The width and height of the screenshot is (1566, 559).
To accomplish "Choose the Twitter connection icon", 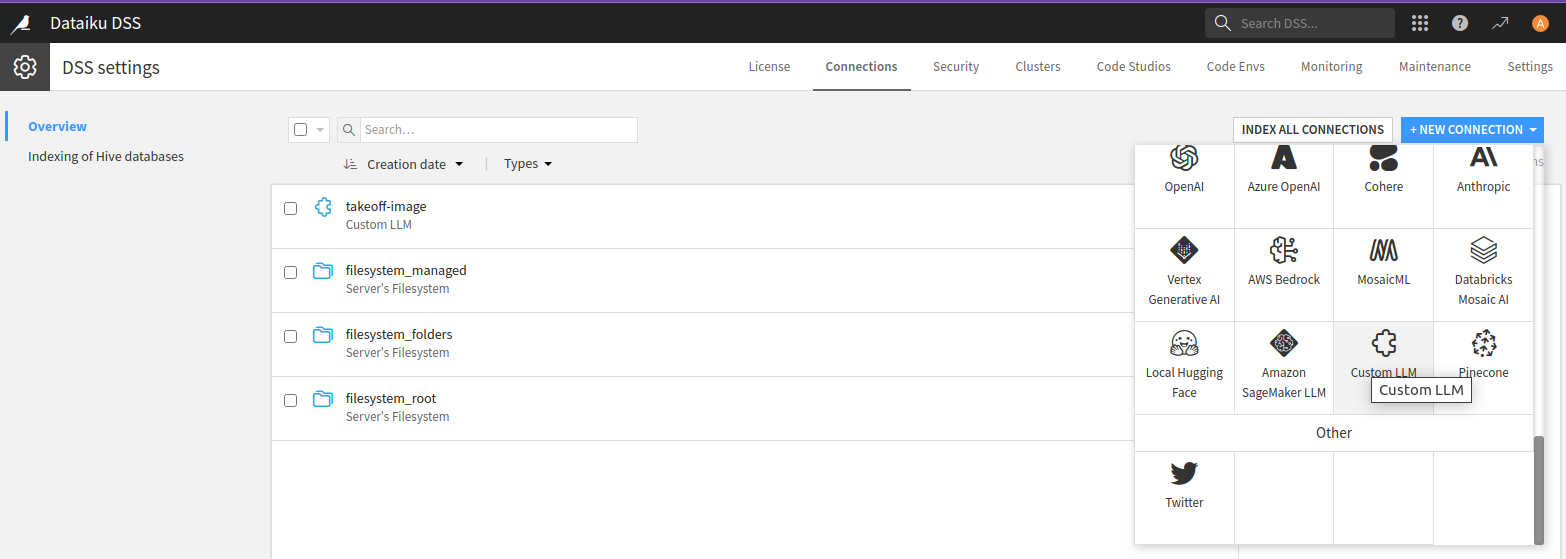I will coord(1184,474).
